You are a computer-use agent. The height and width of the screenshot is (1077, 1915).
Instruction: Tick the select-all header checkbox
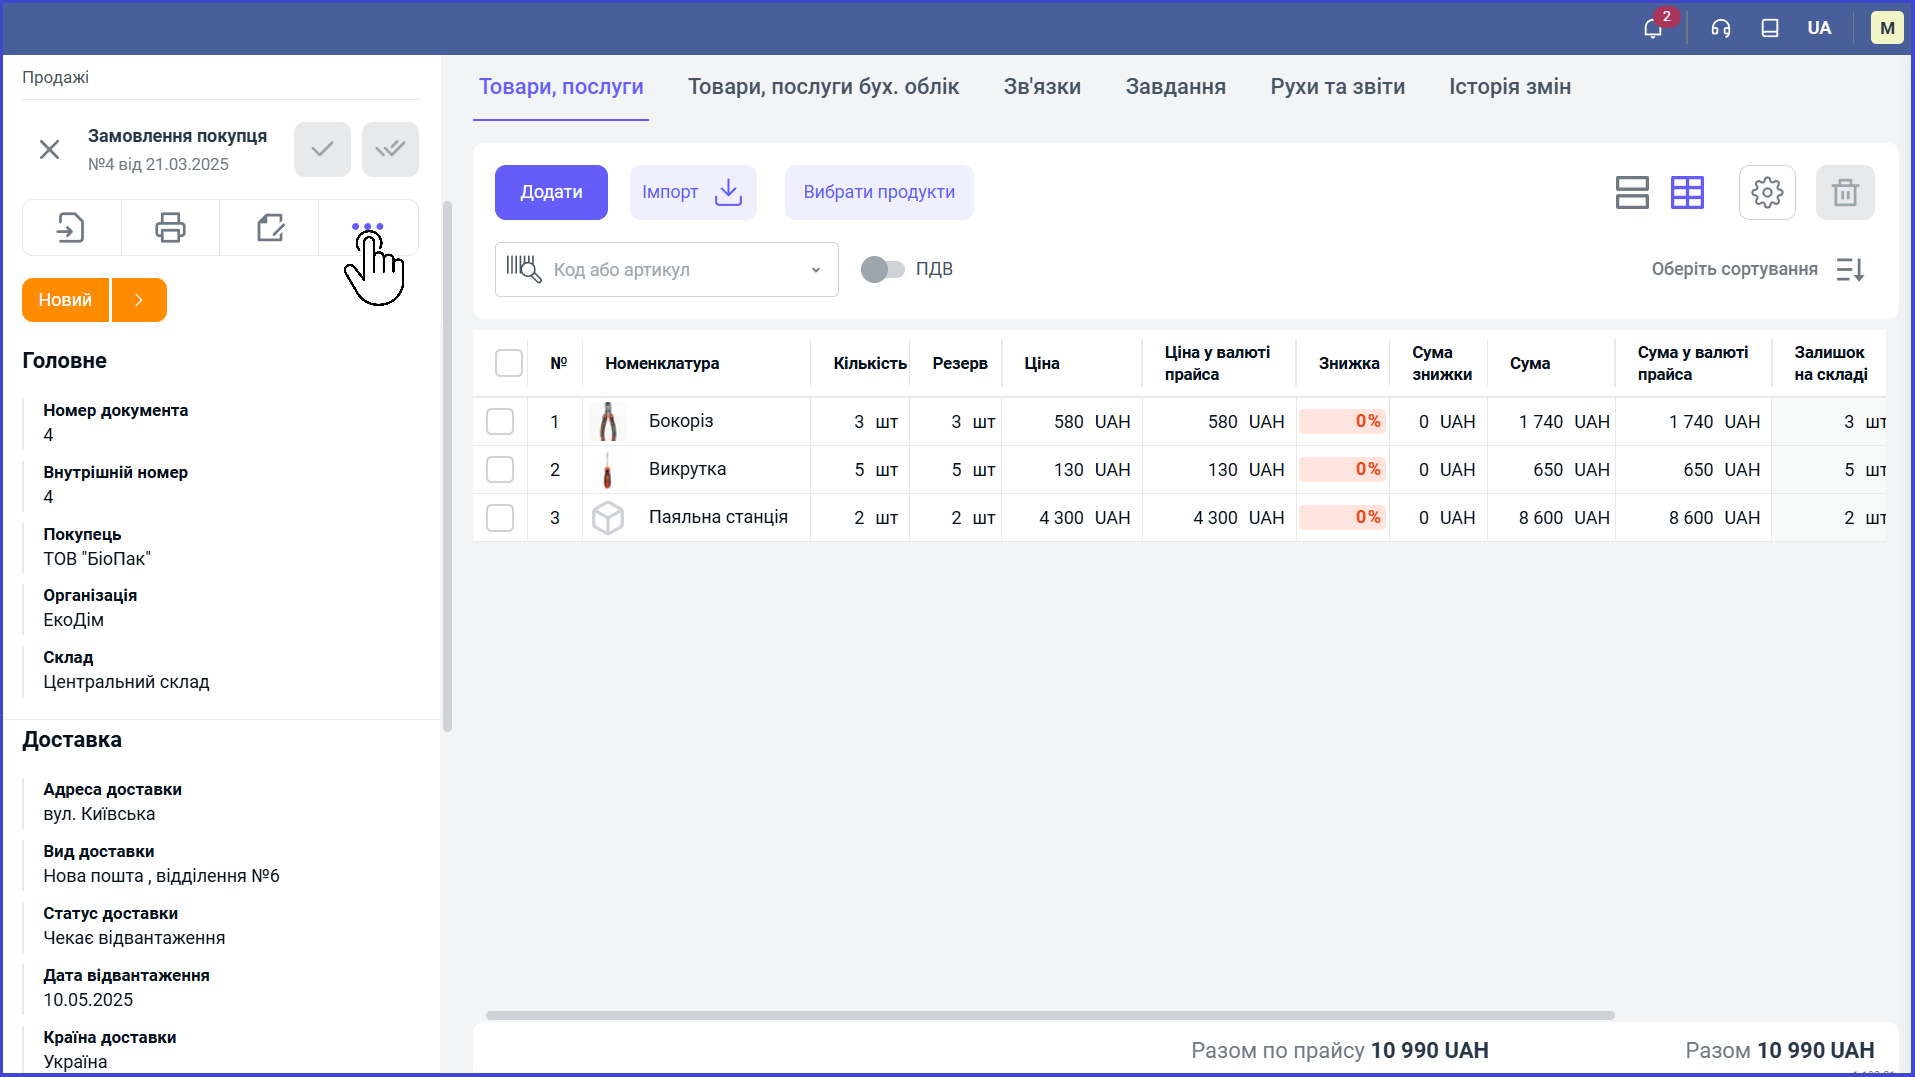[509, 363]
